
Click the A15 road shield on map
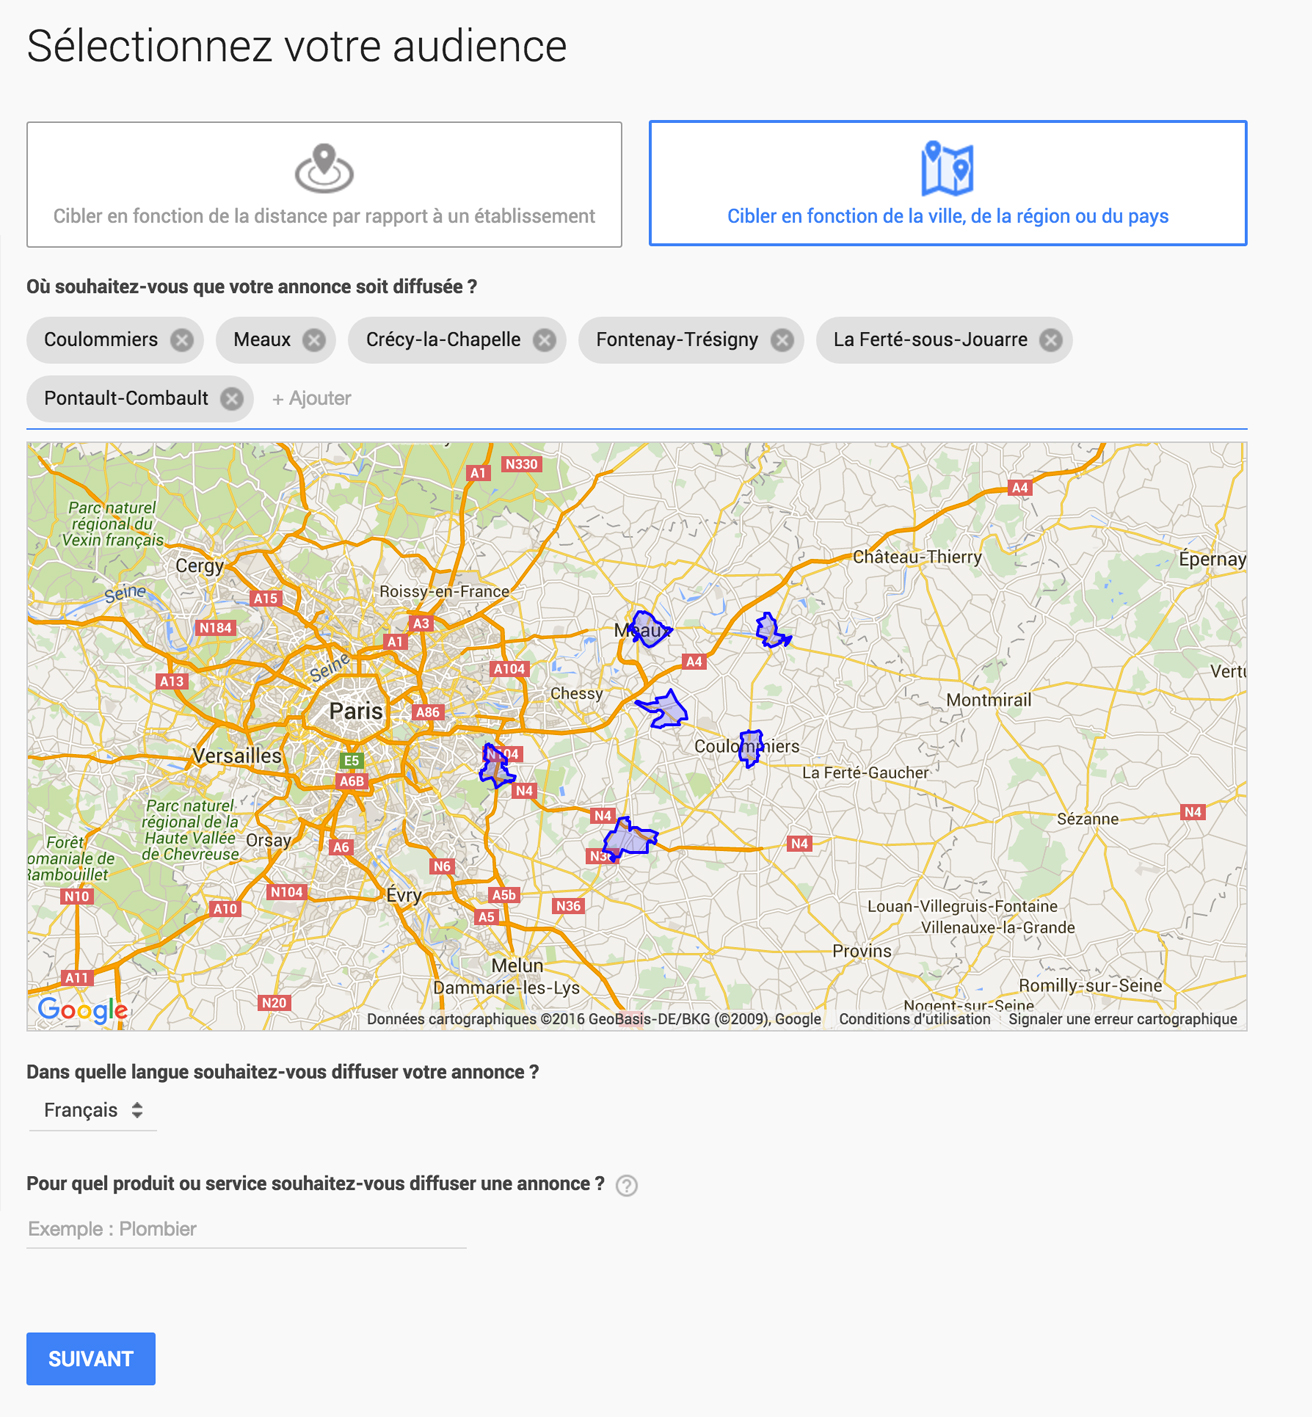click(265, 599)
